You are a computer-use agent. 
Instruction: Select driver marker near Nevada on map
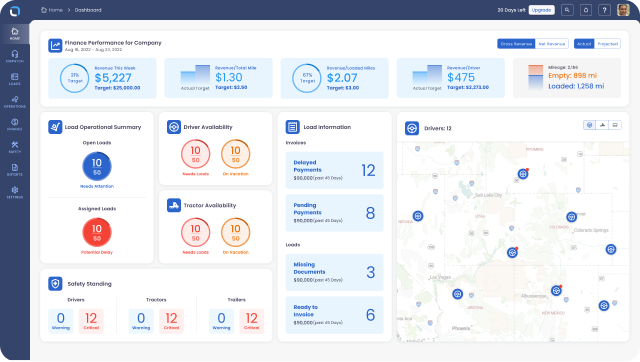point(418,216)
